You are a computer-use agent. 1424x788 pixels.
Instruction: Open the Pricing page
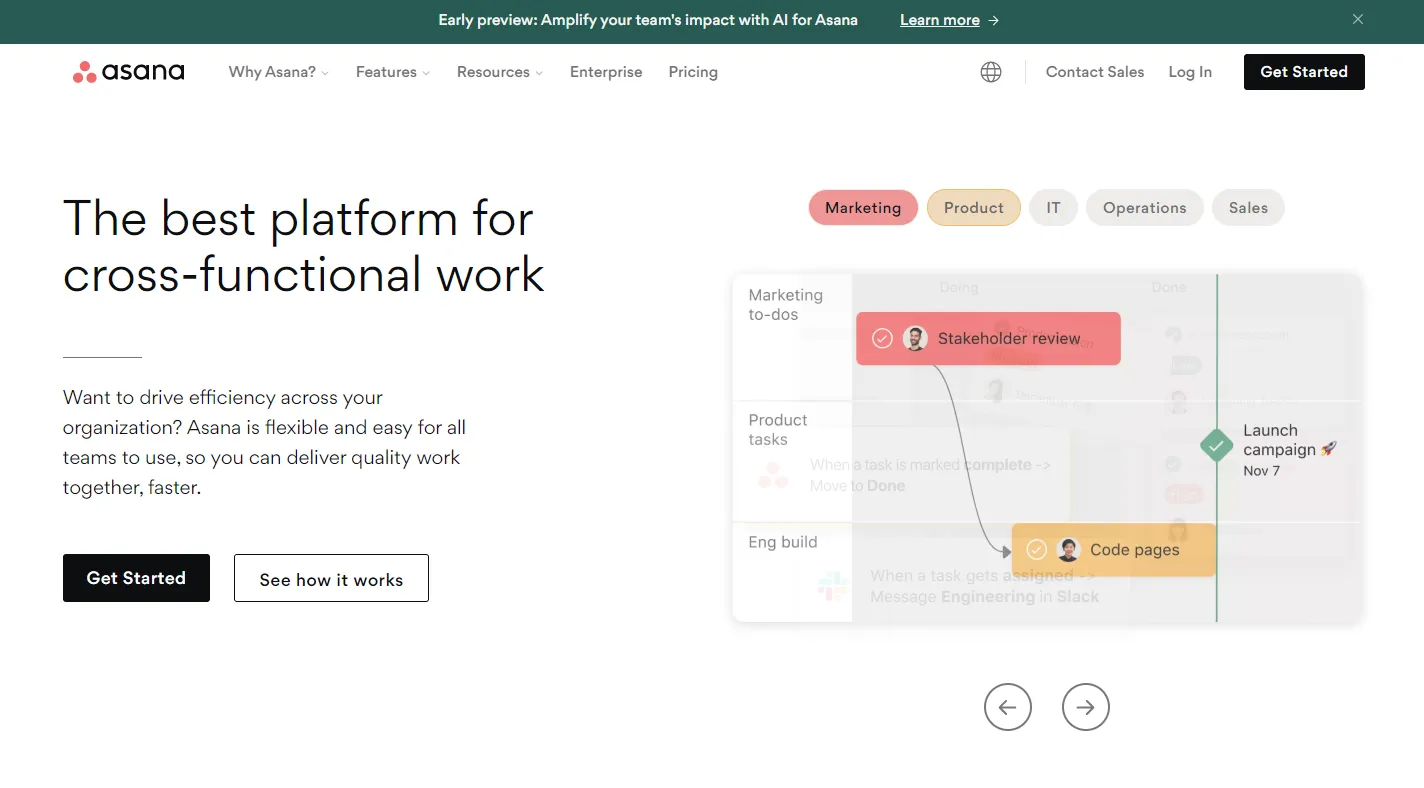693,72
